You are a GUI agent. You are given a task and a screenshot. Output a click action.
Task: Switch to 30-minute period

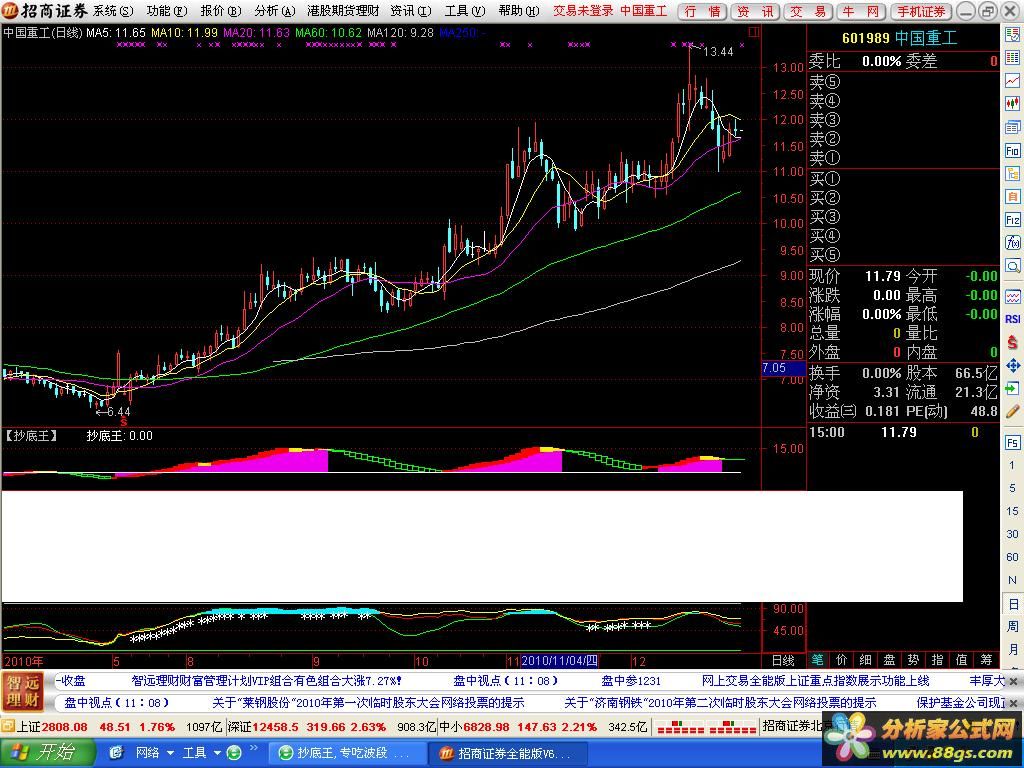coord(1012,534)
